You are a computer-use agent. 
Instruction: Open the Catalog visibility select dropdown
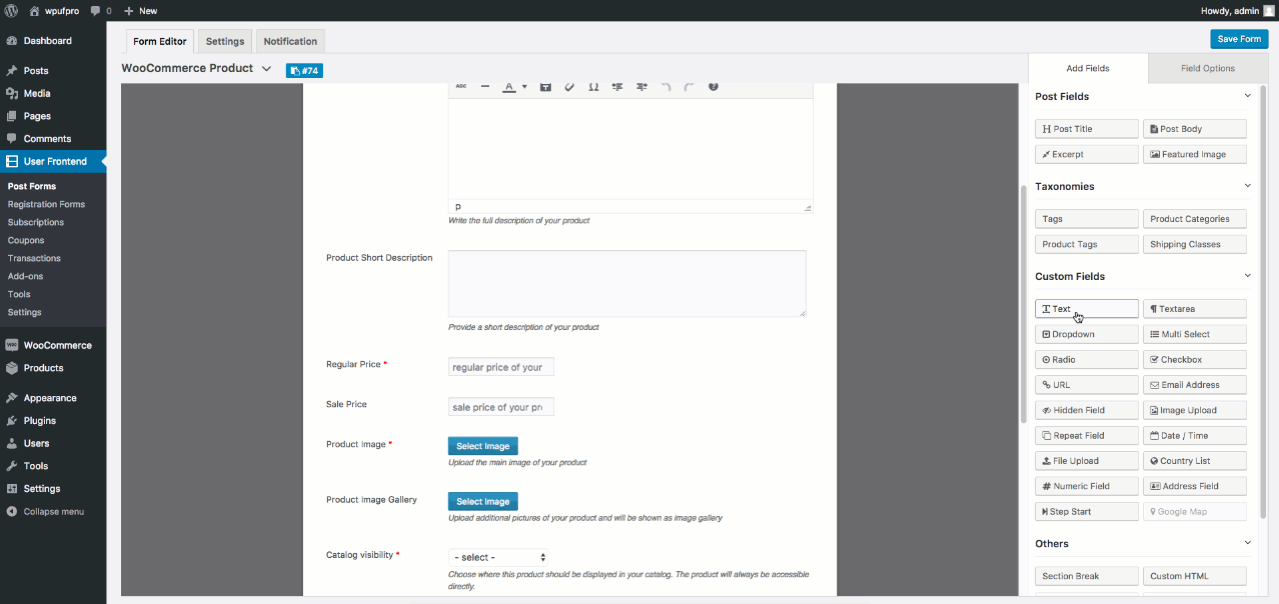498,557
